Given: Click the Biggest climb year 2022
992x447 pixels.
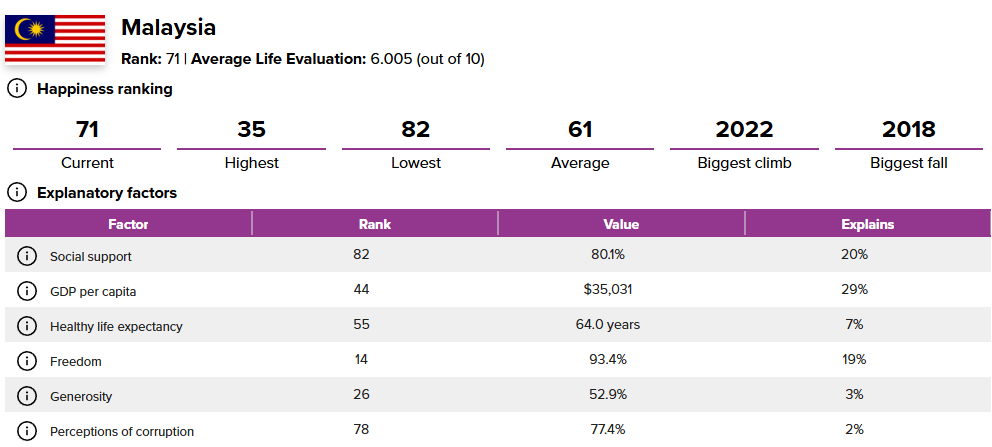Looking at the screenshot, I should 744,129.
